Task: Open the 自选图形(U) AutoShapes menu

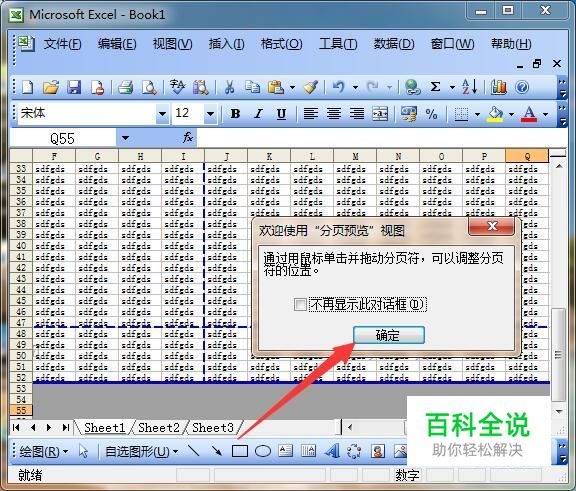Action: click(141, 451)
